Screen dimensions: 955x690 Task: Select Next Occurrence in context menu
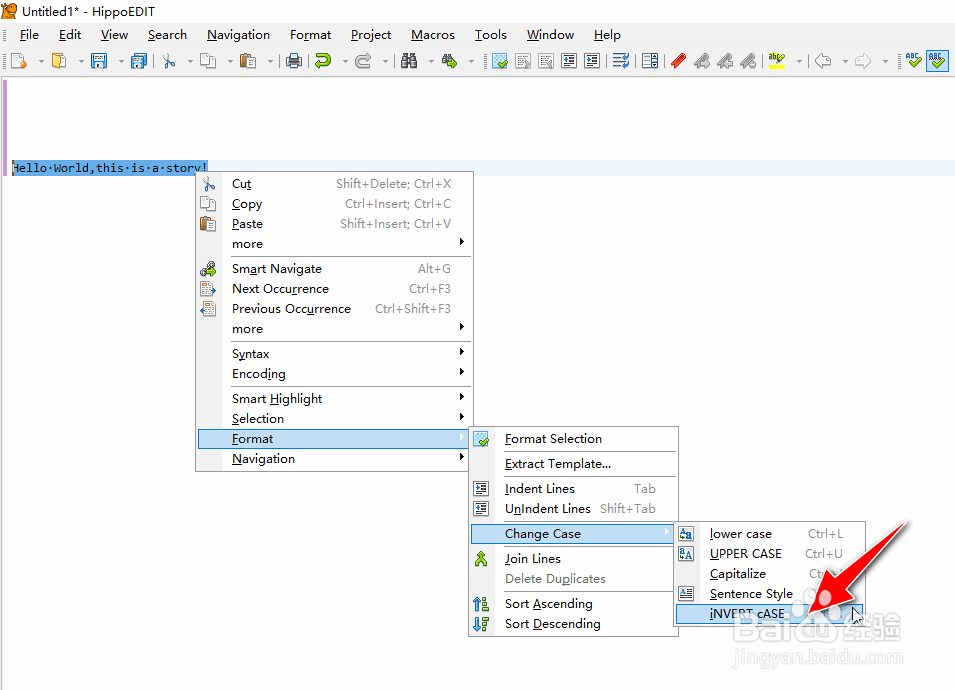[334, 289]
